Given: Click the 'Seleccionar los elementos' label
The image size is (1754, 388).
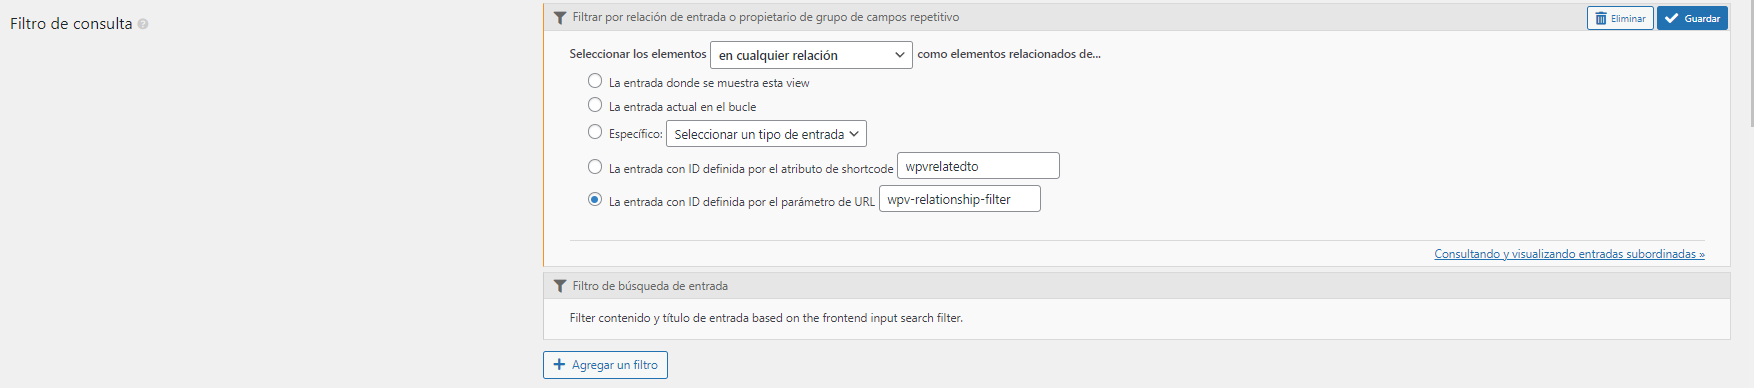Looking at the screenshot, I should tap(638, 54).
